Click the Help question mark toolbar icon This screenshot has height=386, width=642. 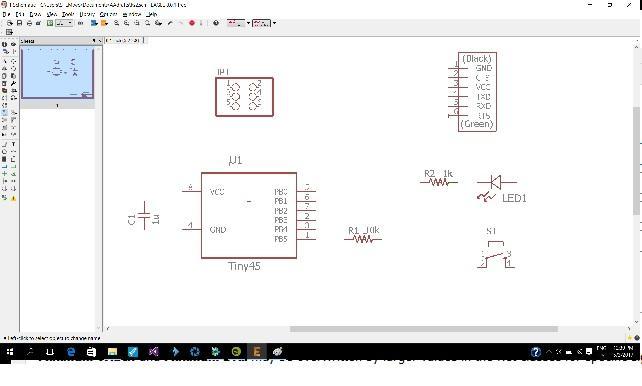tap(216, 23)
